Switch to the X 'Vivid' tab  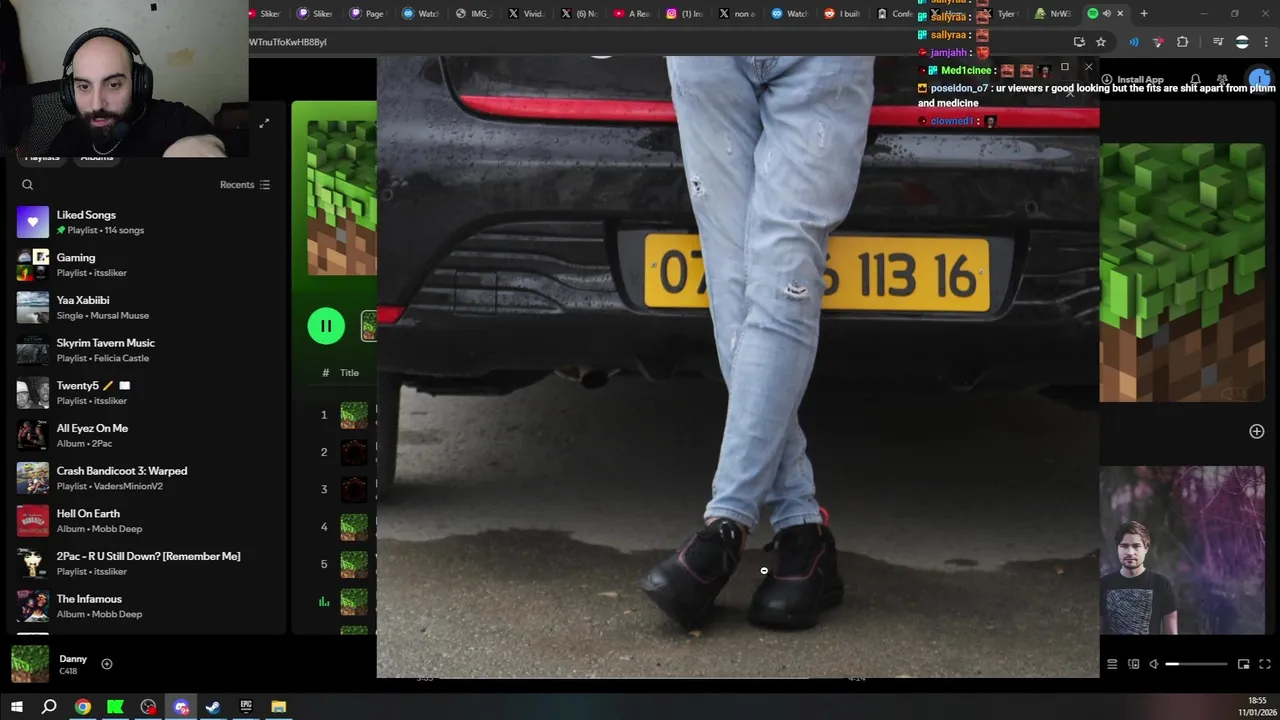point(526,14)
